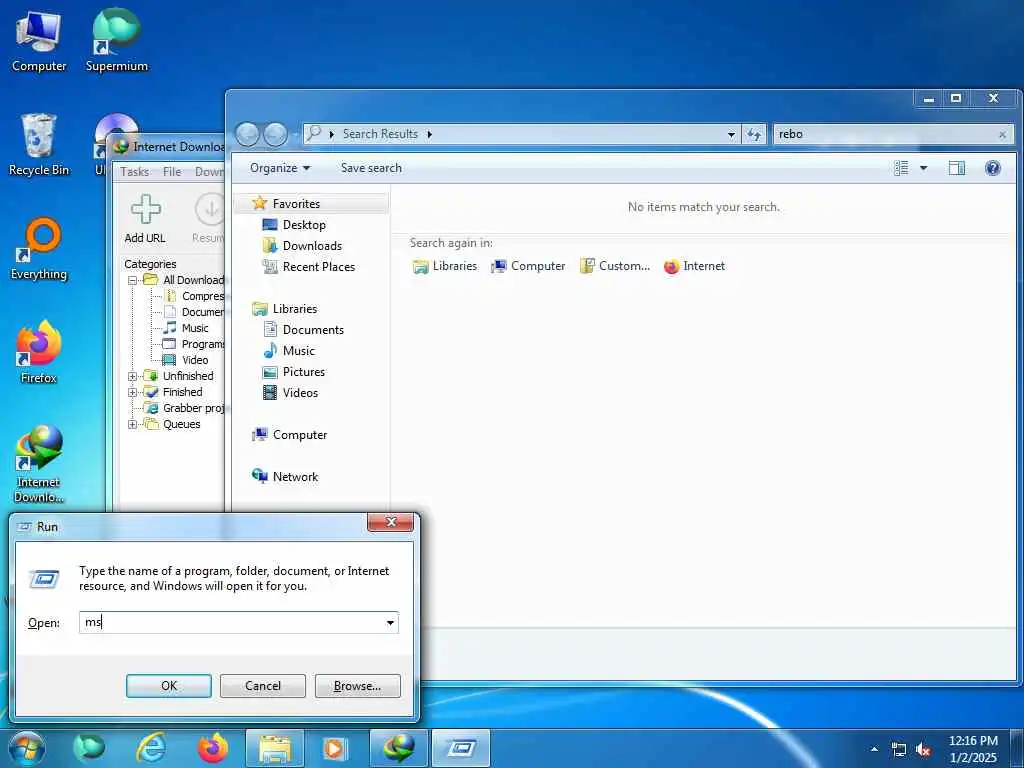
Task: Click OK in the Run dialog
Action: 168,686
